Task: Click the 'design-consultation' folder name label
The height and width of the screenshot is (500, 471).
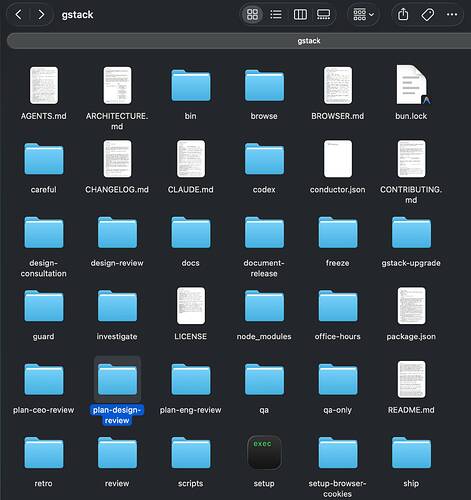Action: click(x=44, y=268)
